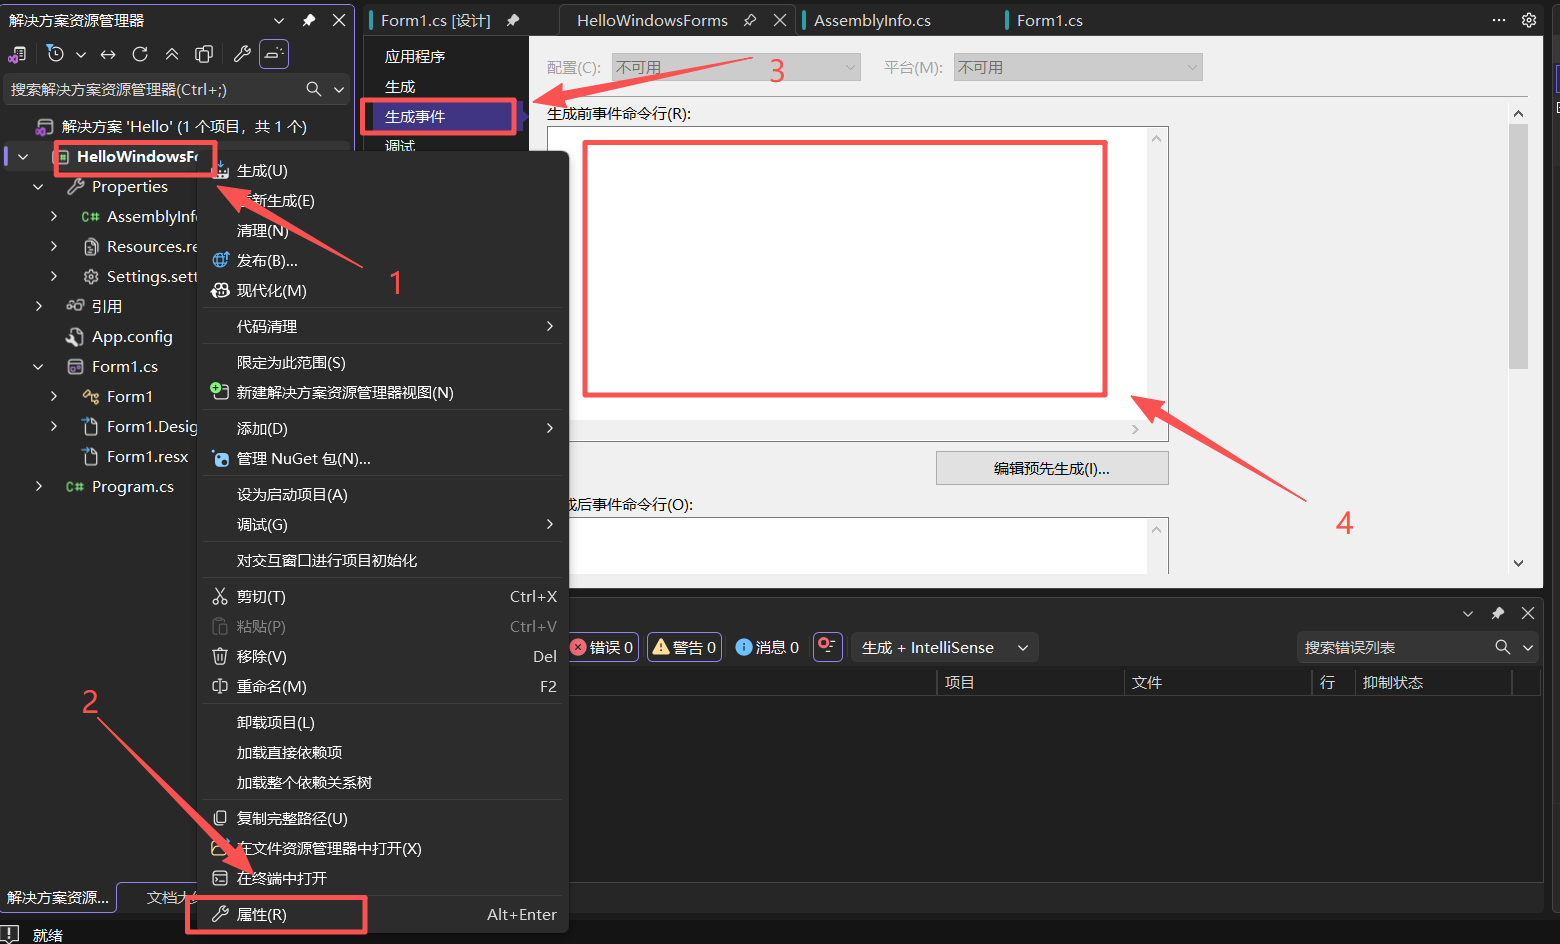Toggle the preview selected items icon

[274, 54]
